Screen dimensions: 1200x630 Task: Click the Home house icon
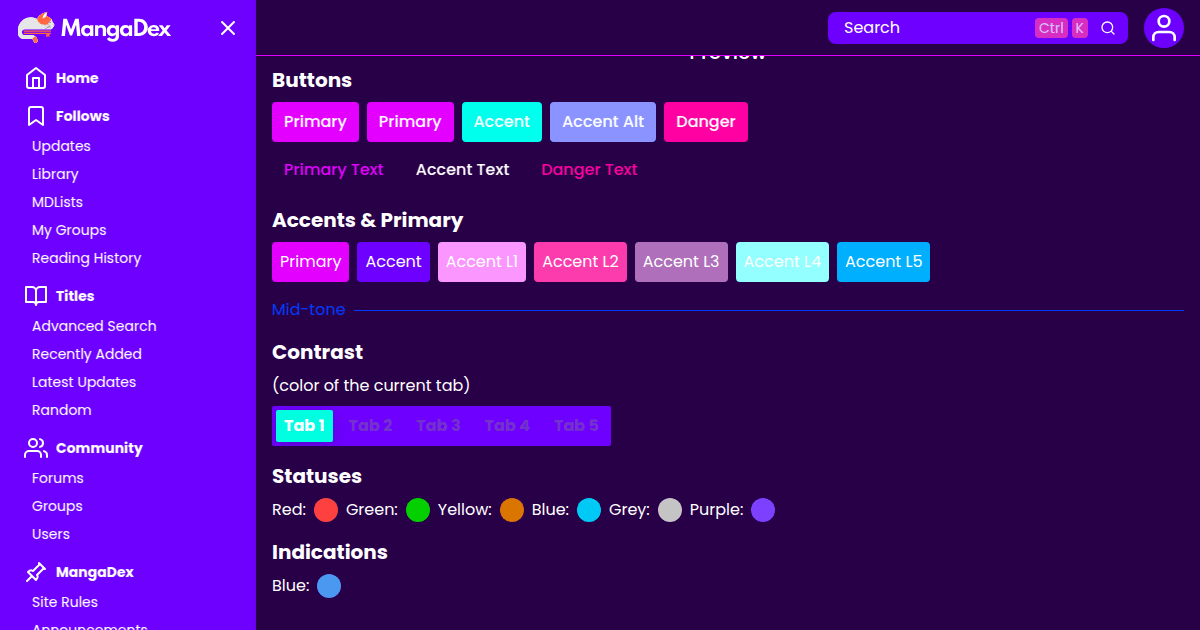[x=36, y=78]
